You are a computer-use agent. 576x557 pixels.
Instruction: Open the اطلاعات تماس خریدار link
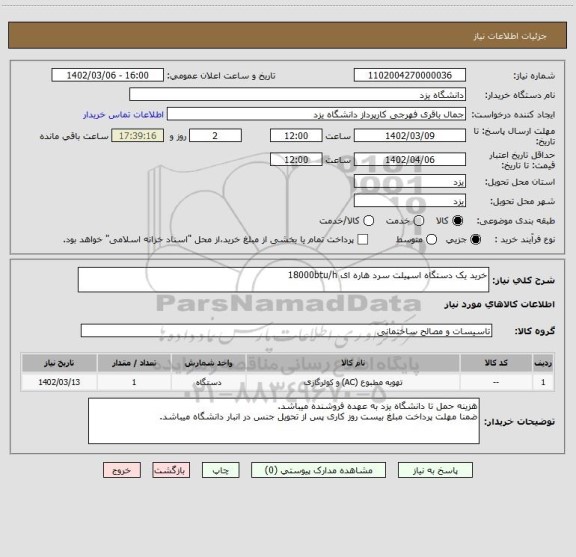click(123, 115)
